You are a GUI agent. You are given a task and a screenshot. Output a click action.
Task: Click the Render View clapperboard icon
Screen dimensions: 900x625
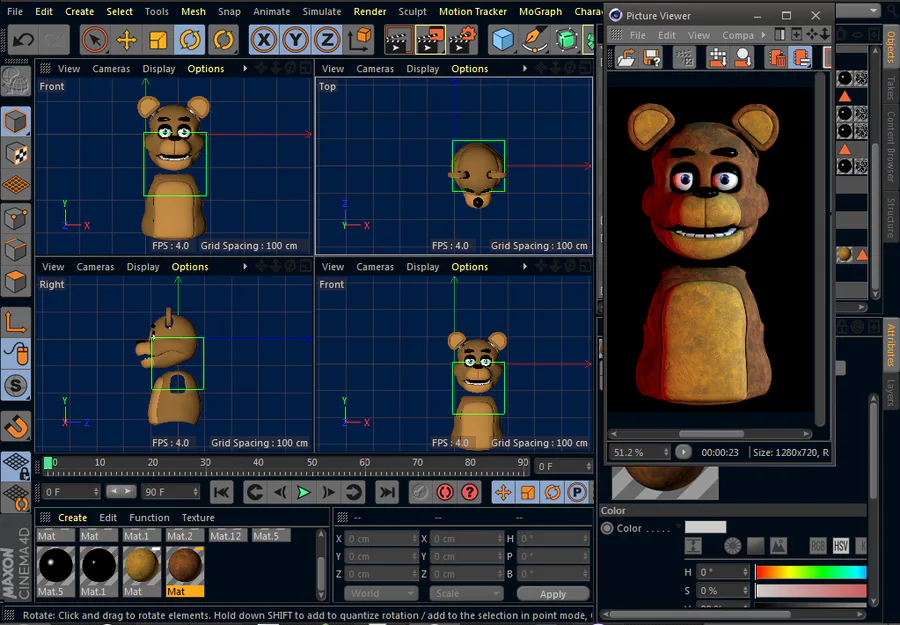click(397, 40)
